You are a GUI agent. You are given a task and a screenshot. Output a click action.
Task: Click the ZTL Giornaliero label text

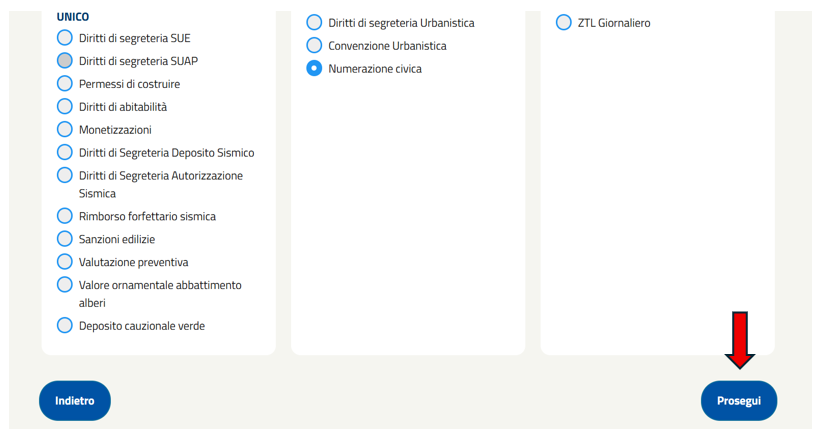[x=614, y=23]
